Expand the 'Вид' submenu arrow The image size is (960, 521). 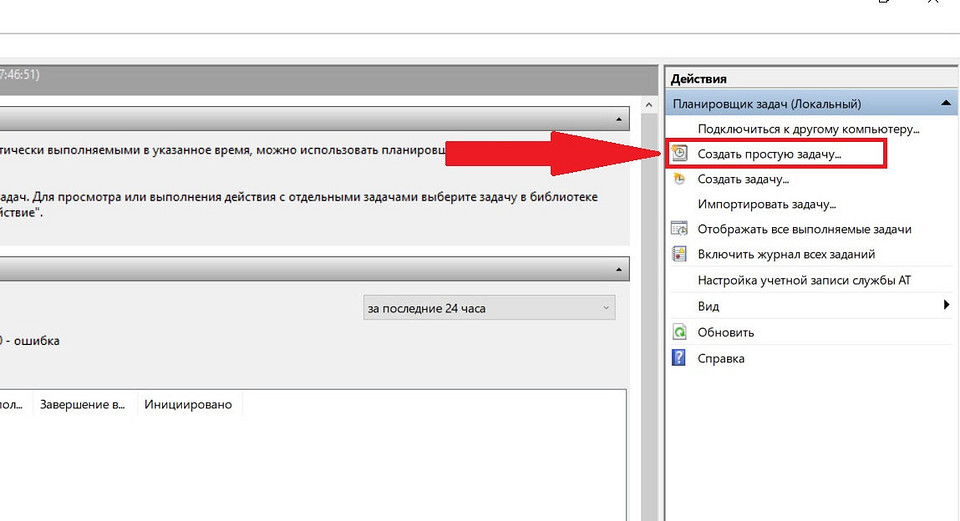point(946,306)
